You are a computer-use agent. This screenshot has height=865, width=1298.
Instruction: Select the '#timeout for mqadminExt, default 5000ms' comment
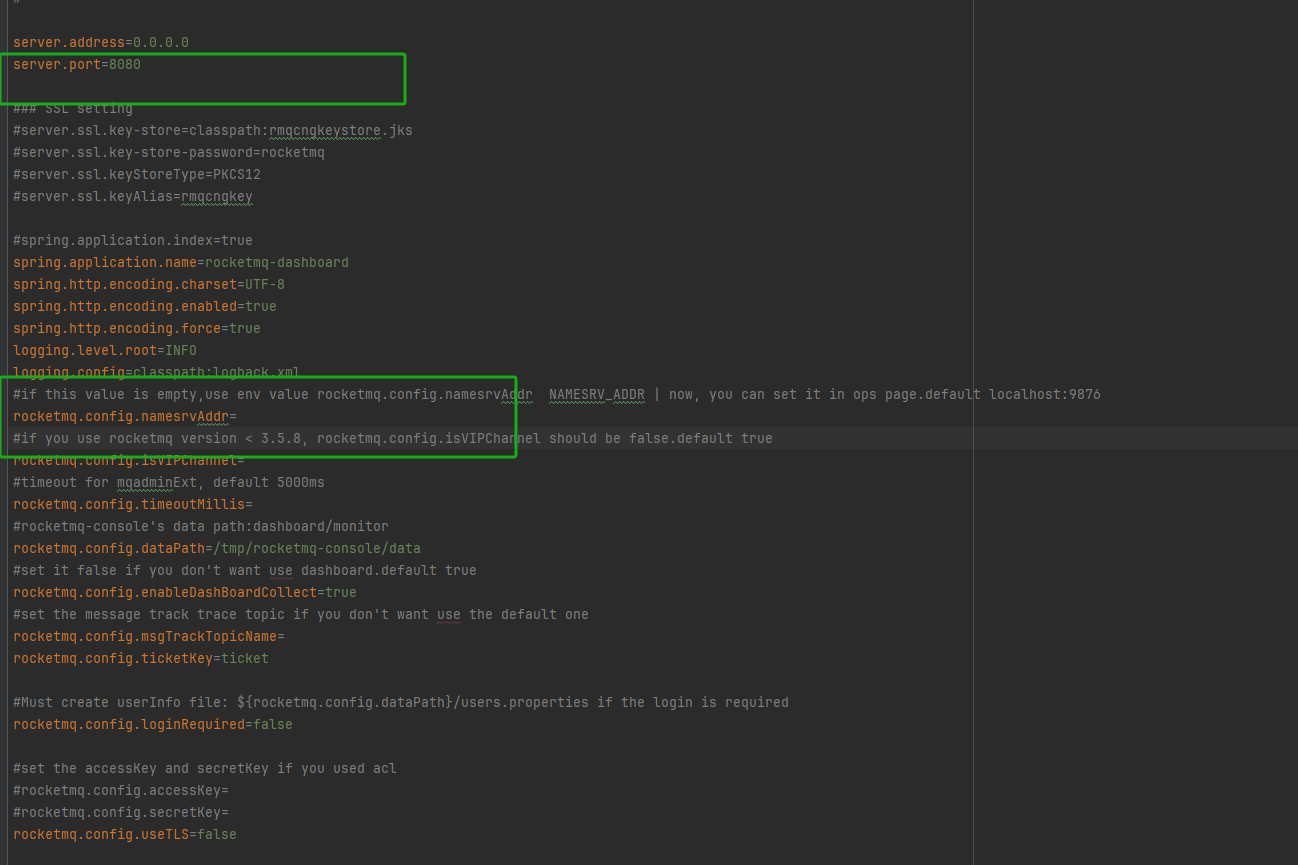point(169,483)
